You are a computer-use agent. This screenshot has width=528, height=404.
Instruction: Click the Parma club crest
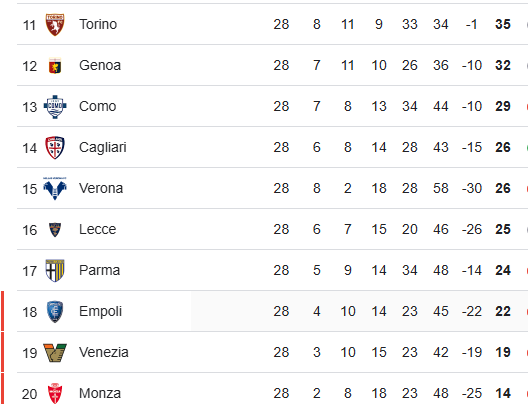[x=55, y=271]
